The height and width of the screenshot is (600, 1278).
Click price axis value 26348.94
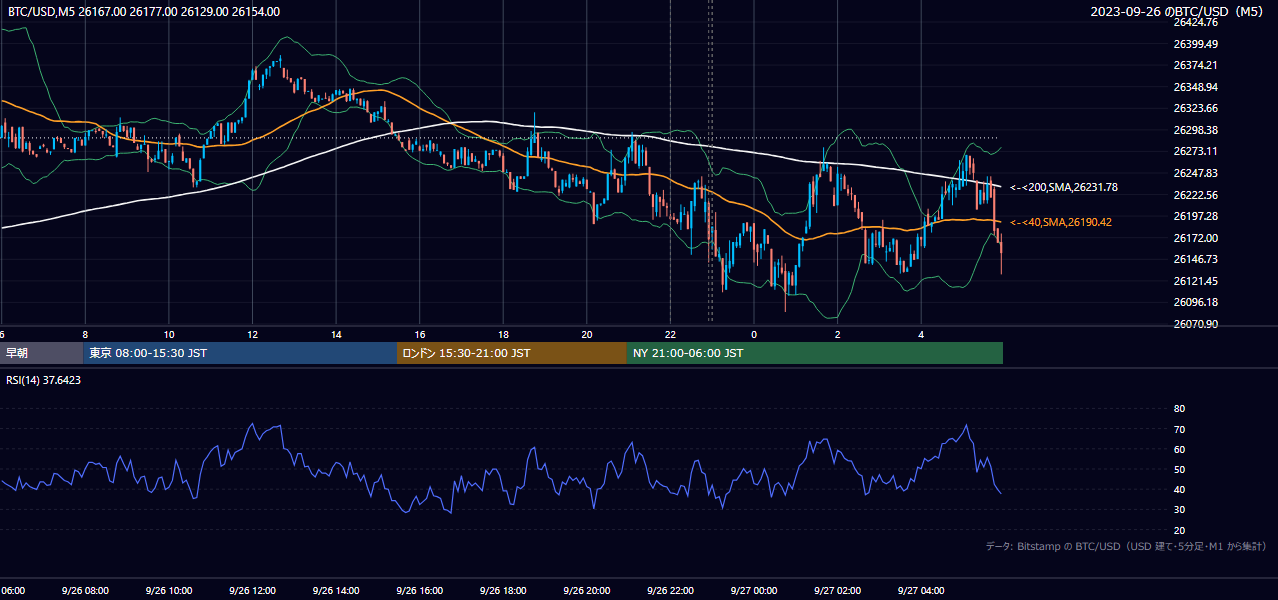(x=1195, y=87)
